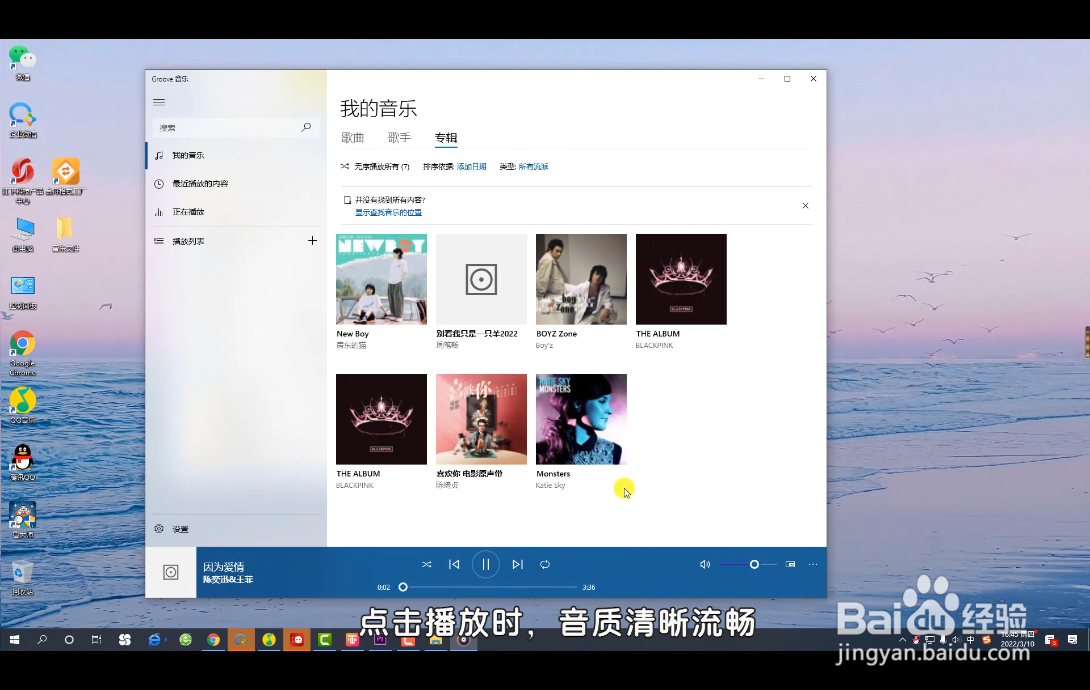
Task: Open the Windows Start menu
Action: coord(15,640)
